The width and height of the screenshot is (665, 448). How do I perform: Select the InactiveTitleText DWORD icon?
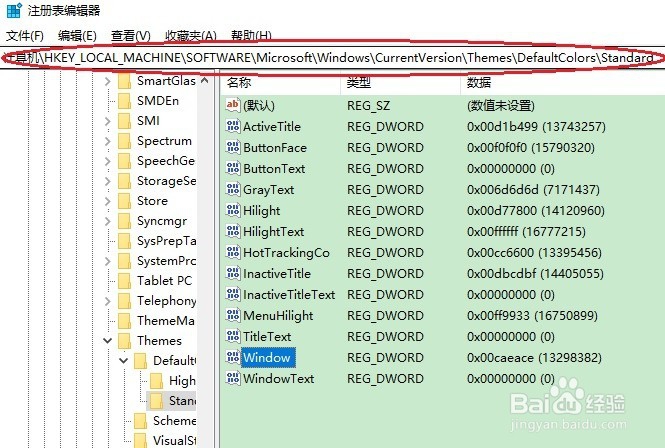pos(233,294)
